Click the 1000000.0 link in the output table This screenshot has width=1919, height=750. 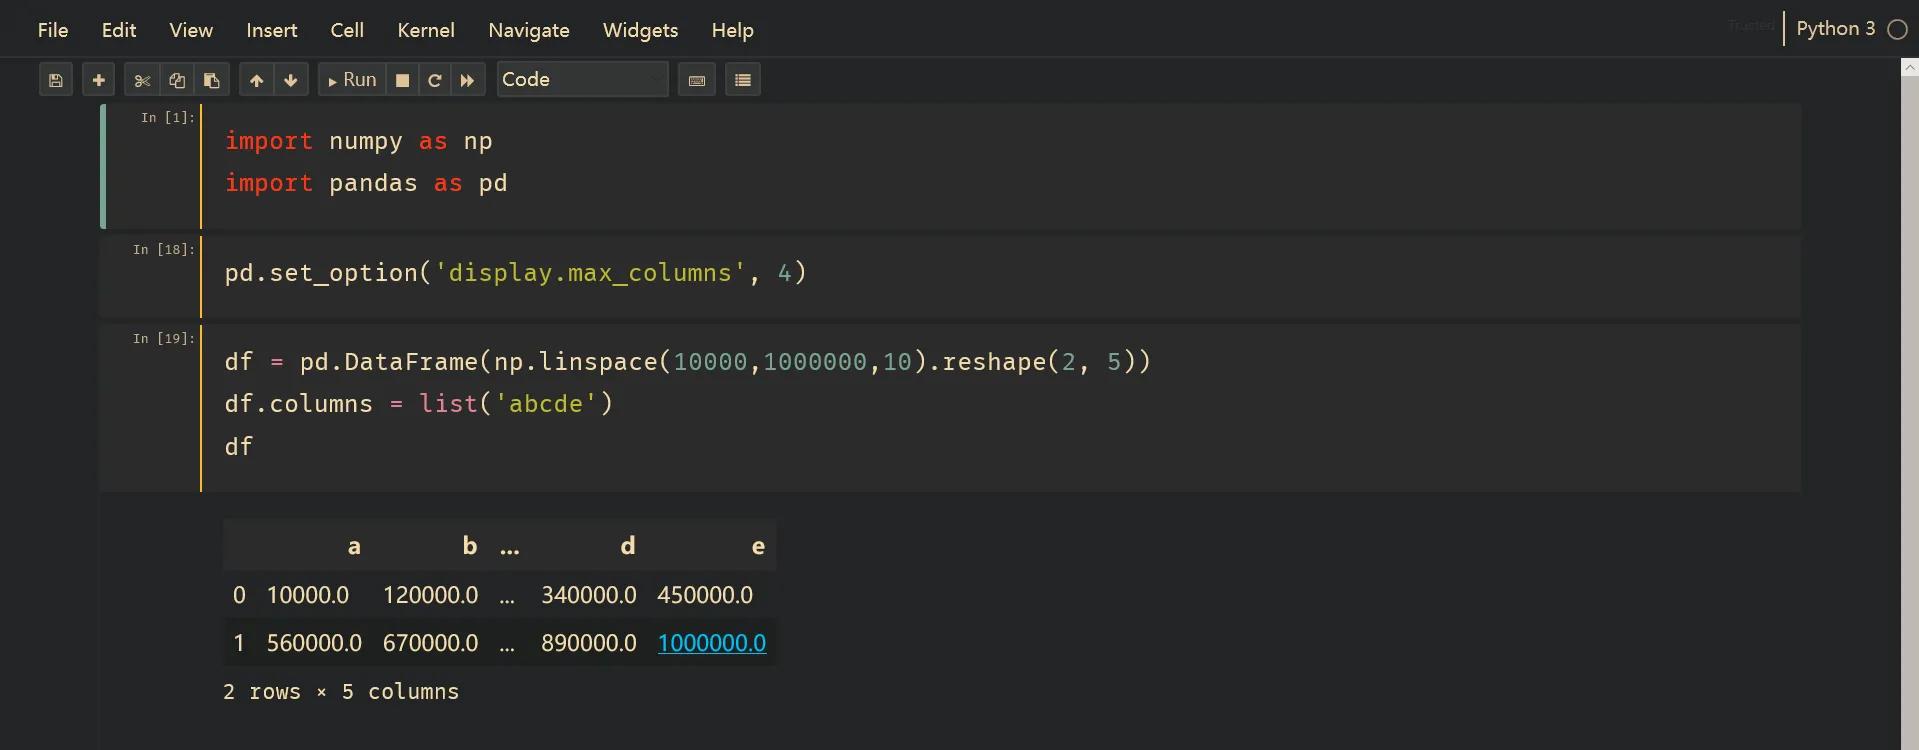pos(712,643)
